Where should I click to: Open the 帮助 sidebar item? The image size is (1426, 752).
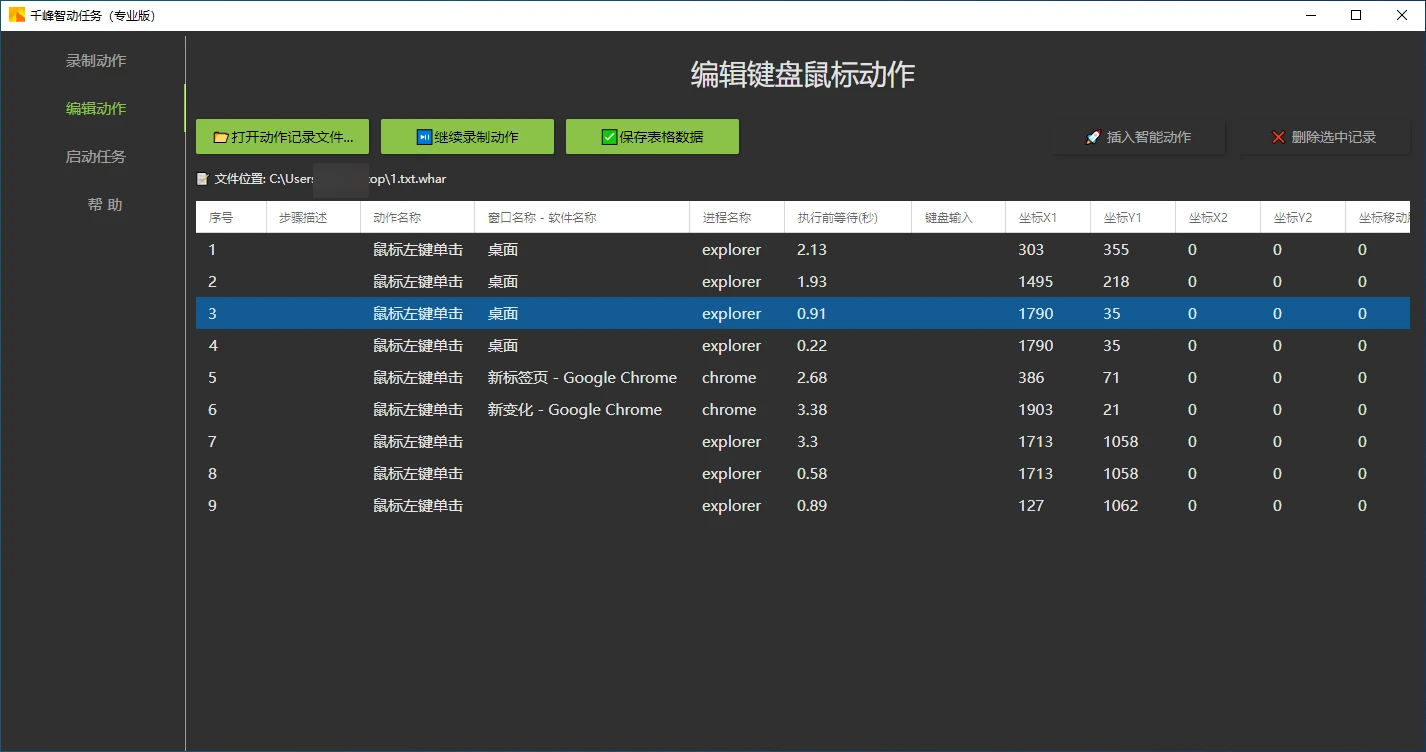[x=104, y=205]
